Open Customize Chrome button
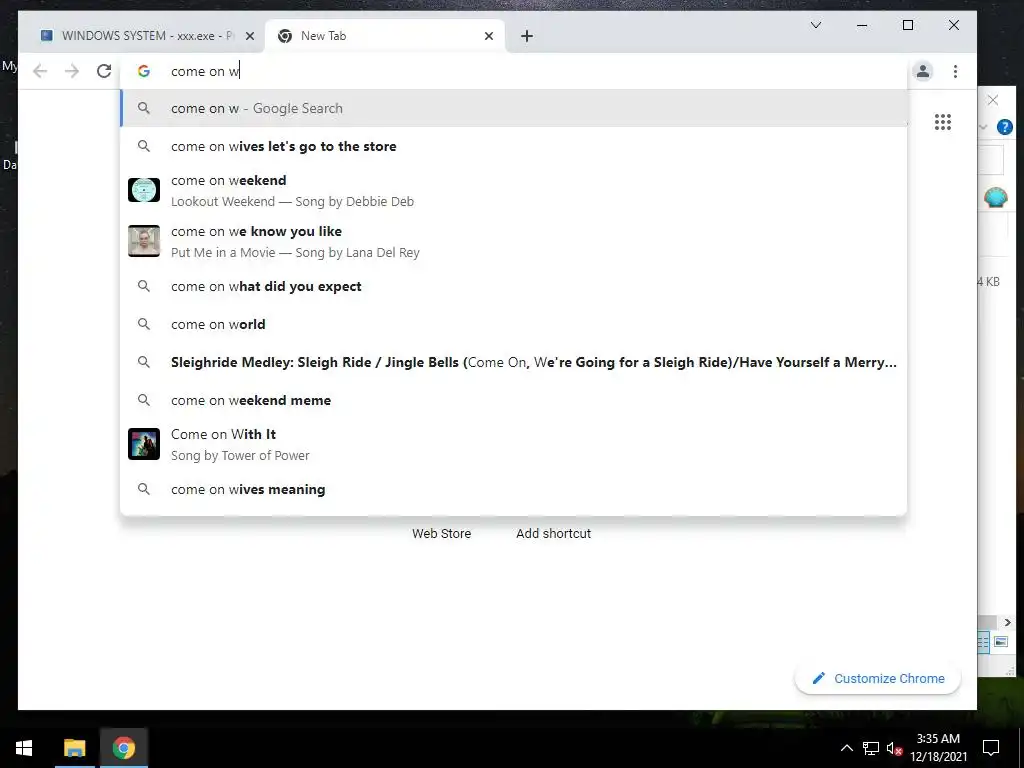 pos(878,679)
